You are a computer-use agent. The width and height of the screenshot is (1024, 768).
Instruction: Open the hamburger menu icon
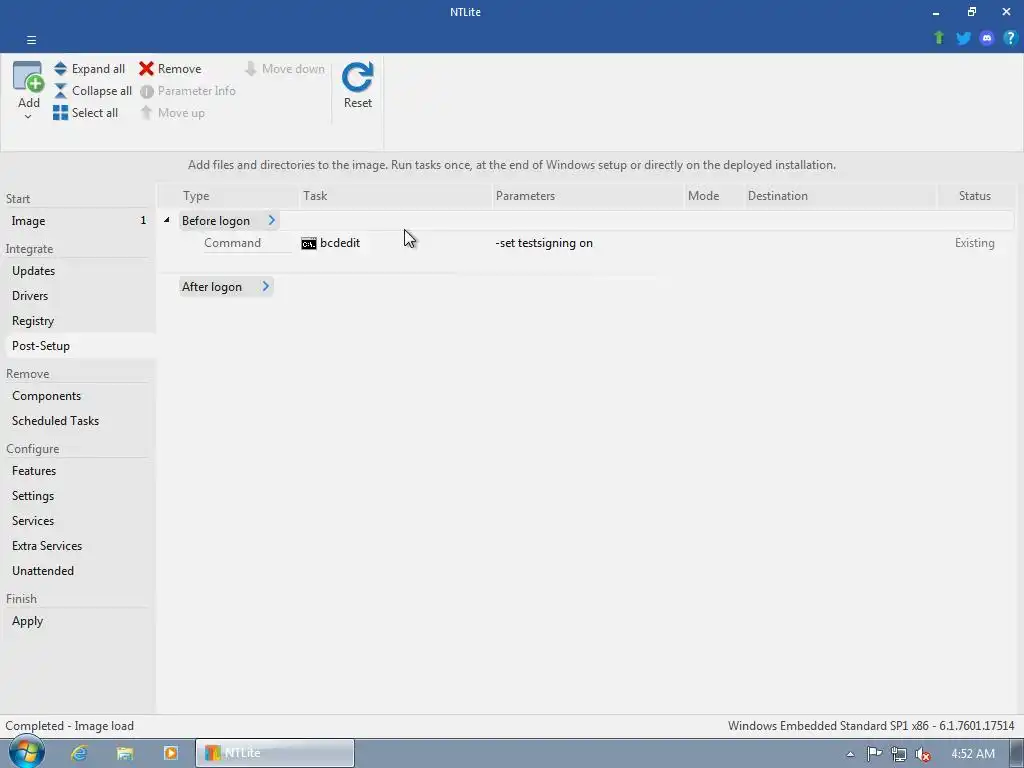[31, 40]
